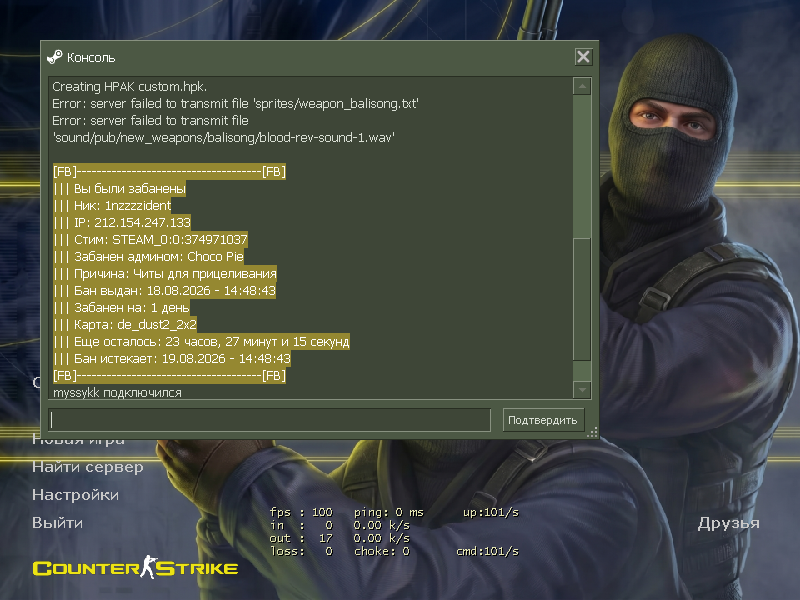Click the 'out : 17' readout

point(301,538)
